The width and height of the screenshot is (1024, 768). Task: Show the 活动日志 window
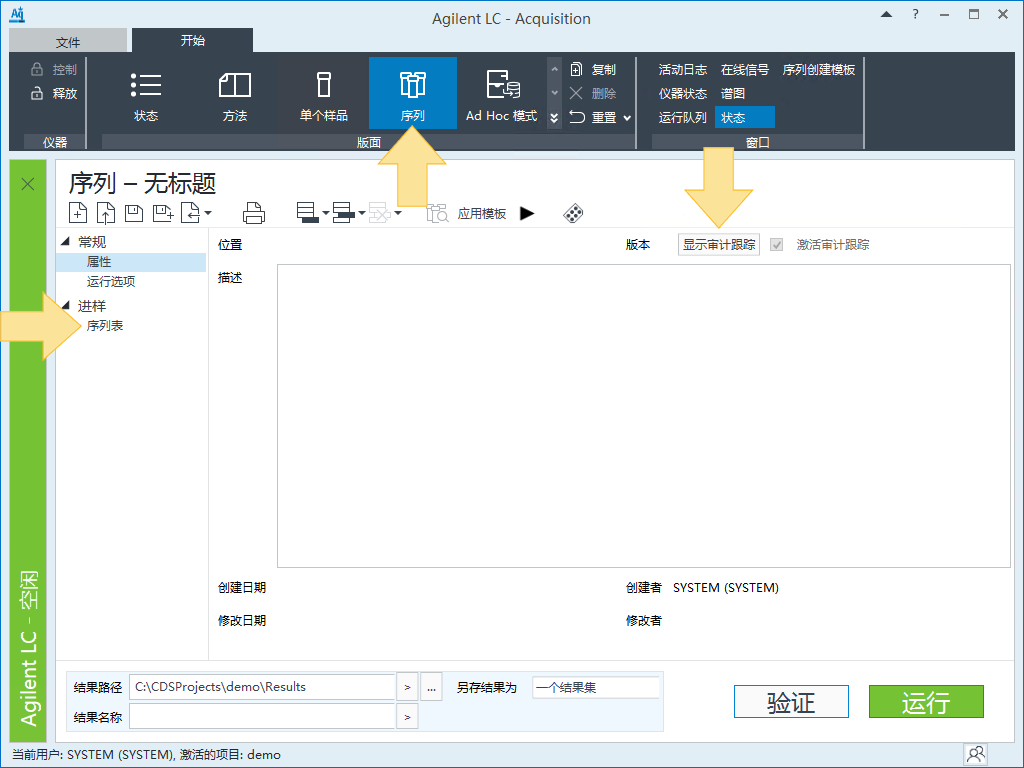pos(682,69)
